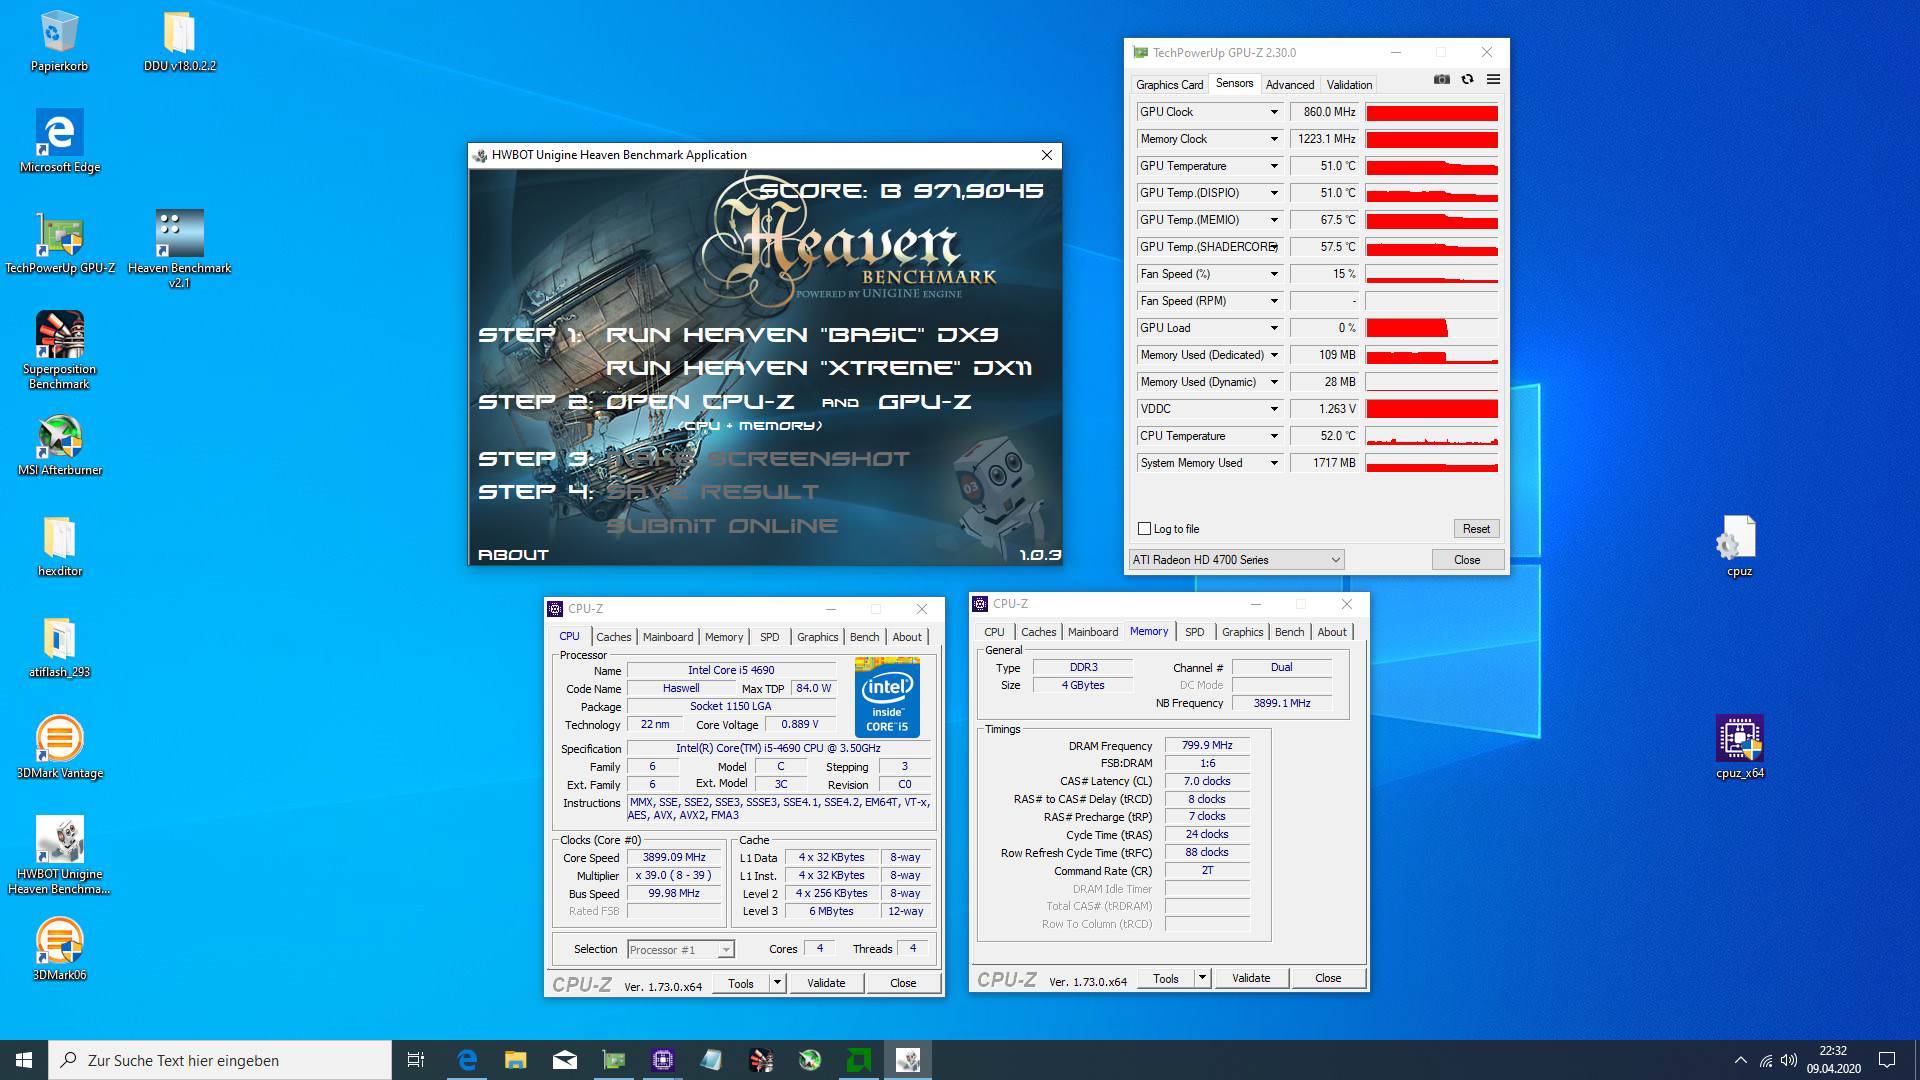
Task: Open MSI Afterburner desktop shortcut
Action: point(59,445)
